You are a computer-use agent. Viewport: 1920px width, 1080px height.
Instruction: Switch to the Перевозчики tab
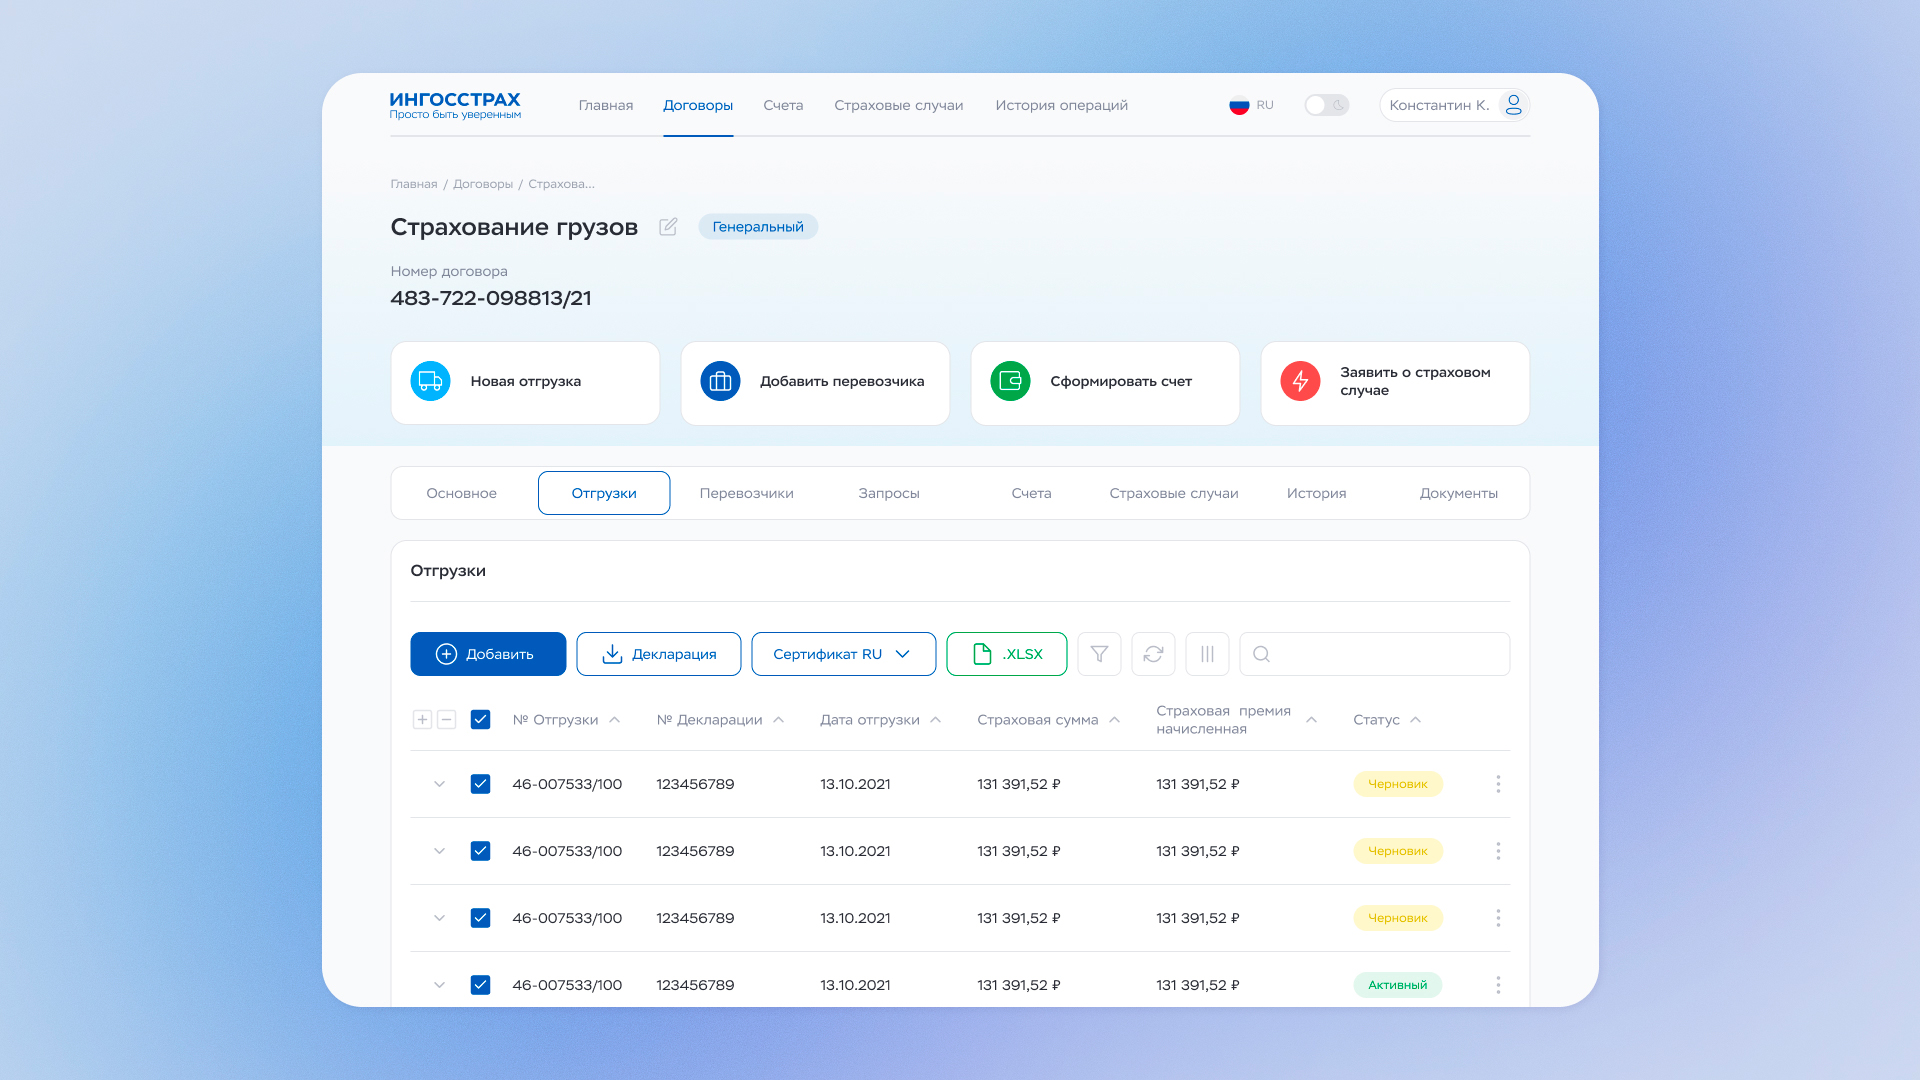click(x=746, y=493)
